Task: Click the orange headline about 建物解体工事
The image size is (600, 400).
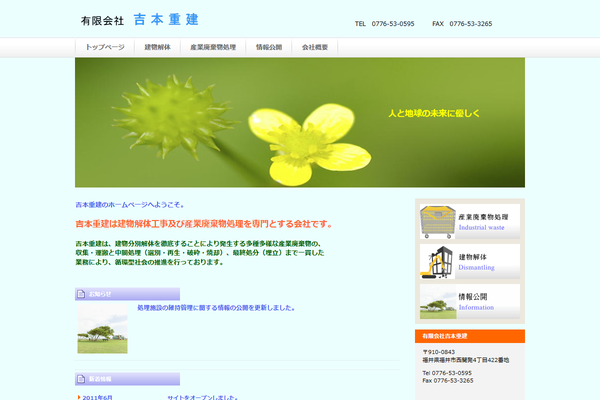Action: pyautogui.click(x=204, y=224)
